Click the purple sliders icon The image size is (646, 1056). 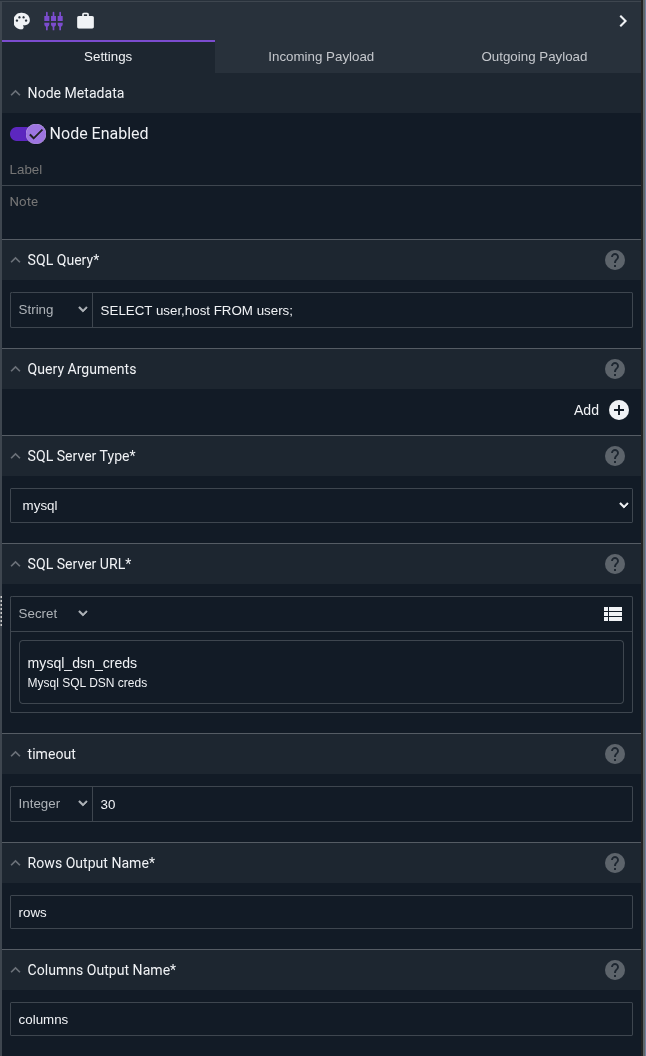(x=54, y=21)
